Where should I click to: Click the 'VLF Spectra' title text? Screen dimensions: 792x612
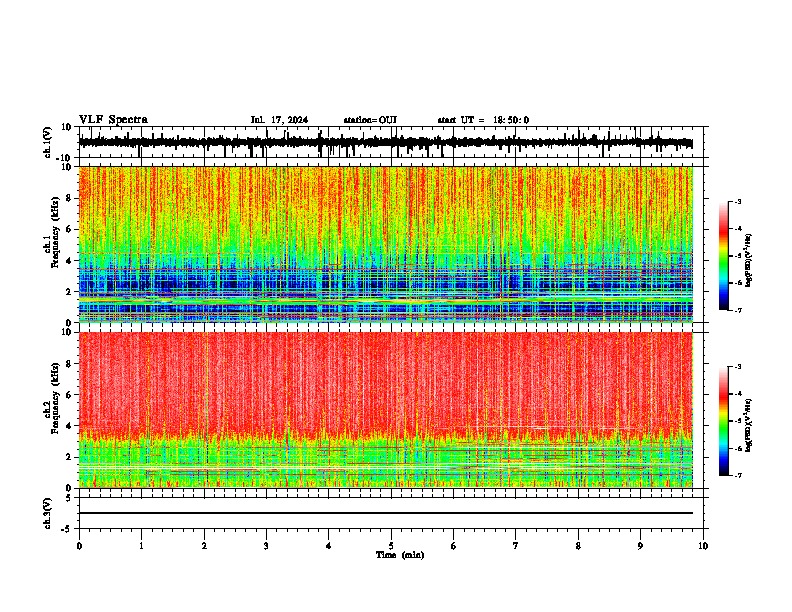(x=113, y=120)
